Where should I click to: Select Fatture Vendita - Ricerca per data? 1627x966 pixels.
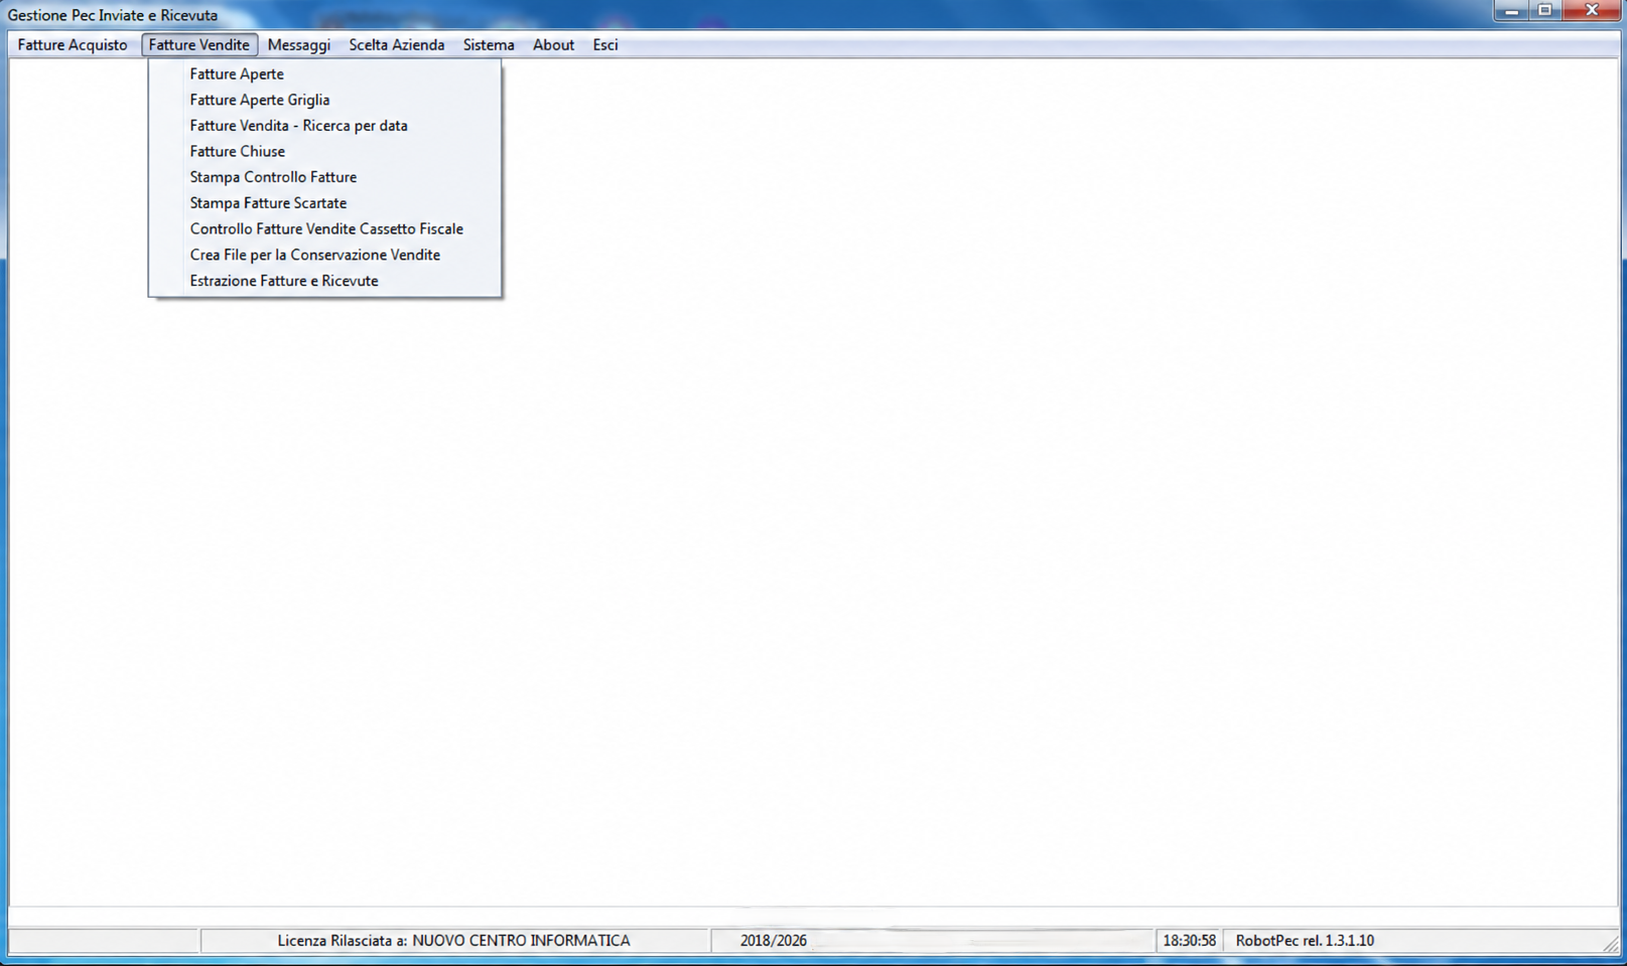click(x=325, y=126)
